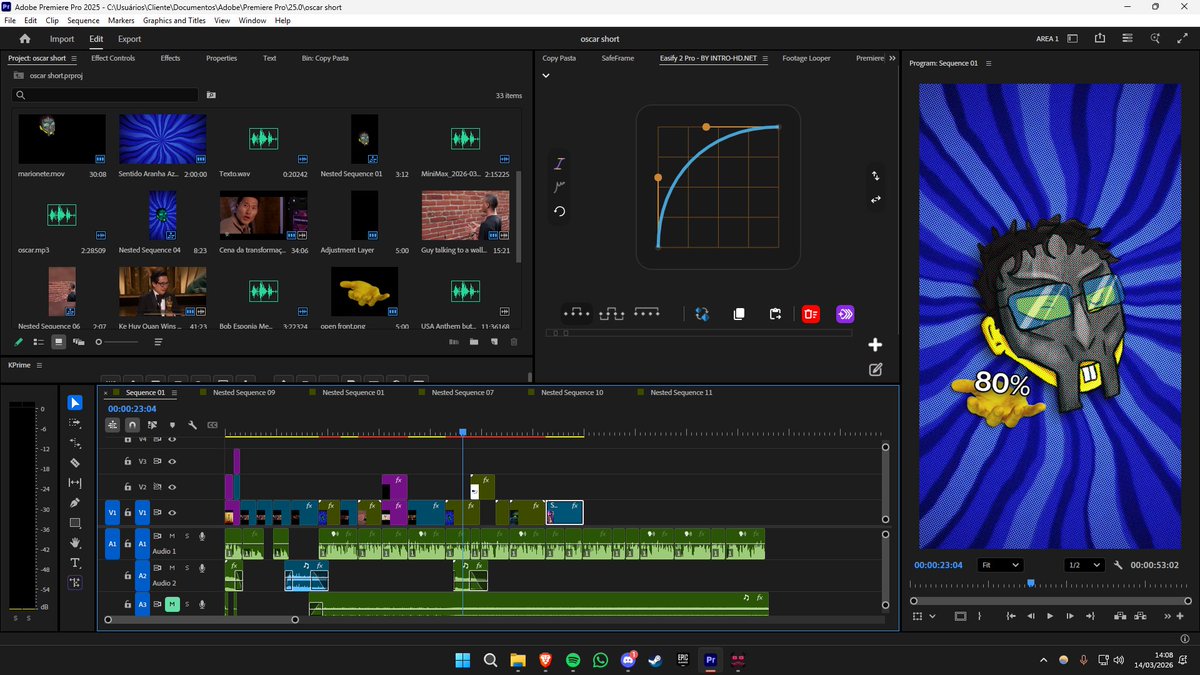Click the red Easify preset icon
Viewport: 1200px width, 675px height.
(811, 314)
